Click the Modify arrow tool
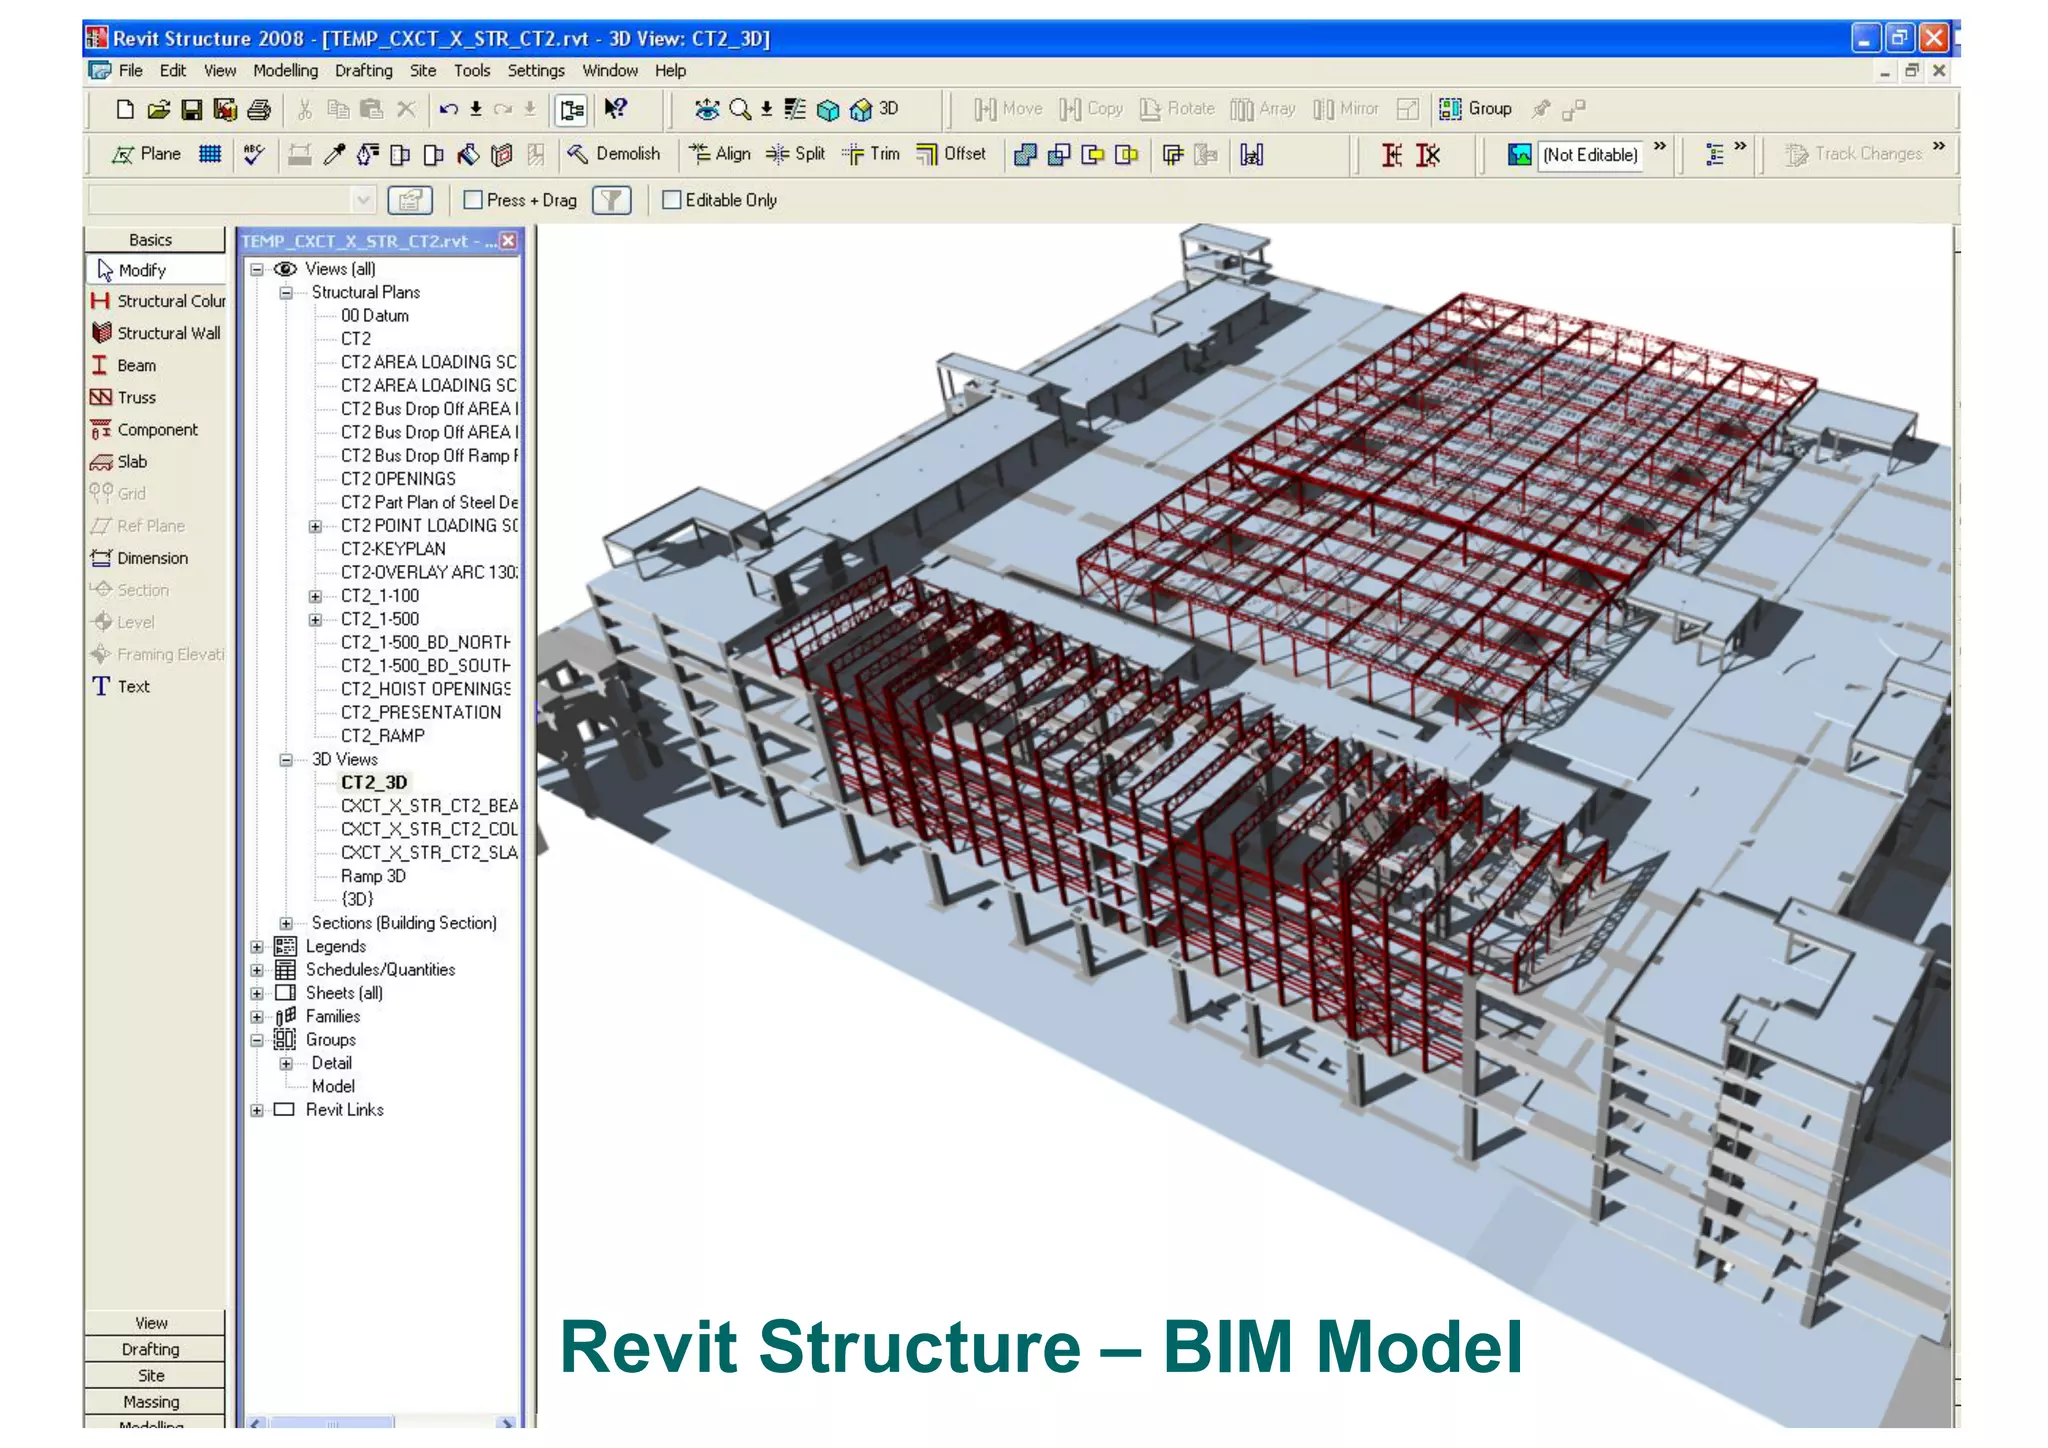This screenshot has width=2048, height=1448. pyautogui.click(x=155, y=270)
